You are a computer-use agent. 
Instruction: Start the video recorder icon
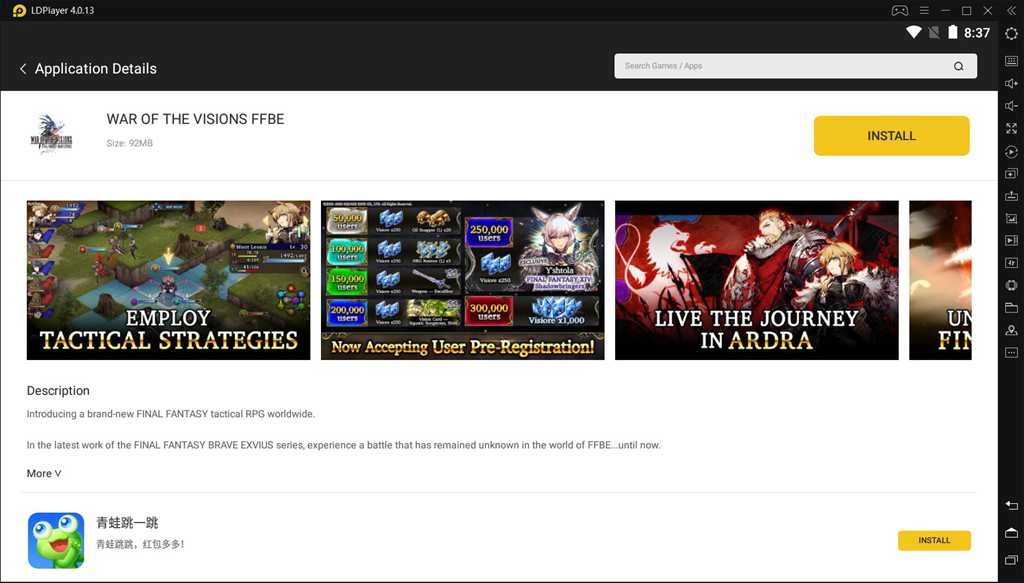click(1011, 241)
